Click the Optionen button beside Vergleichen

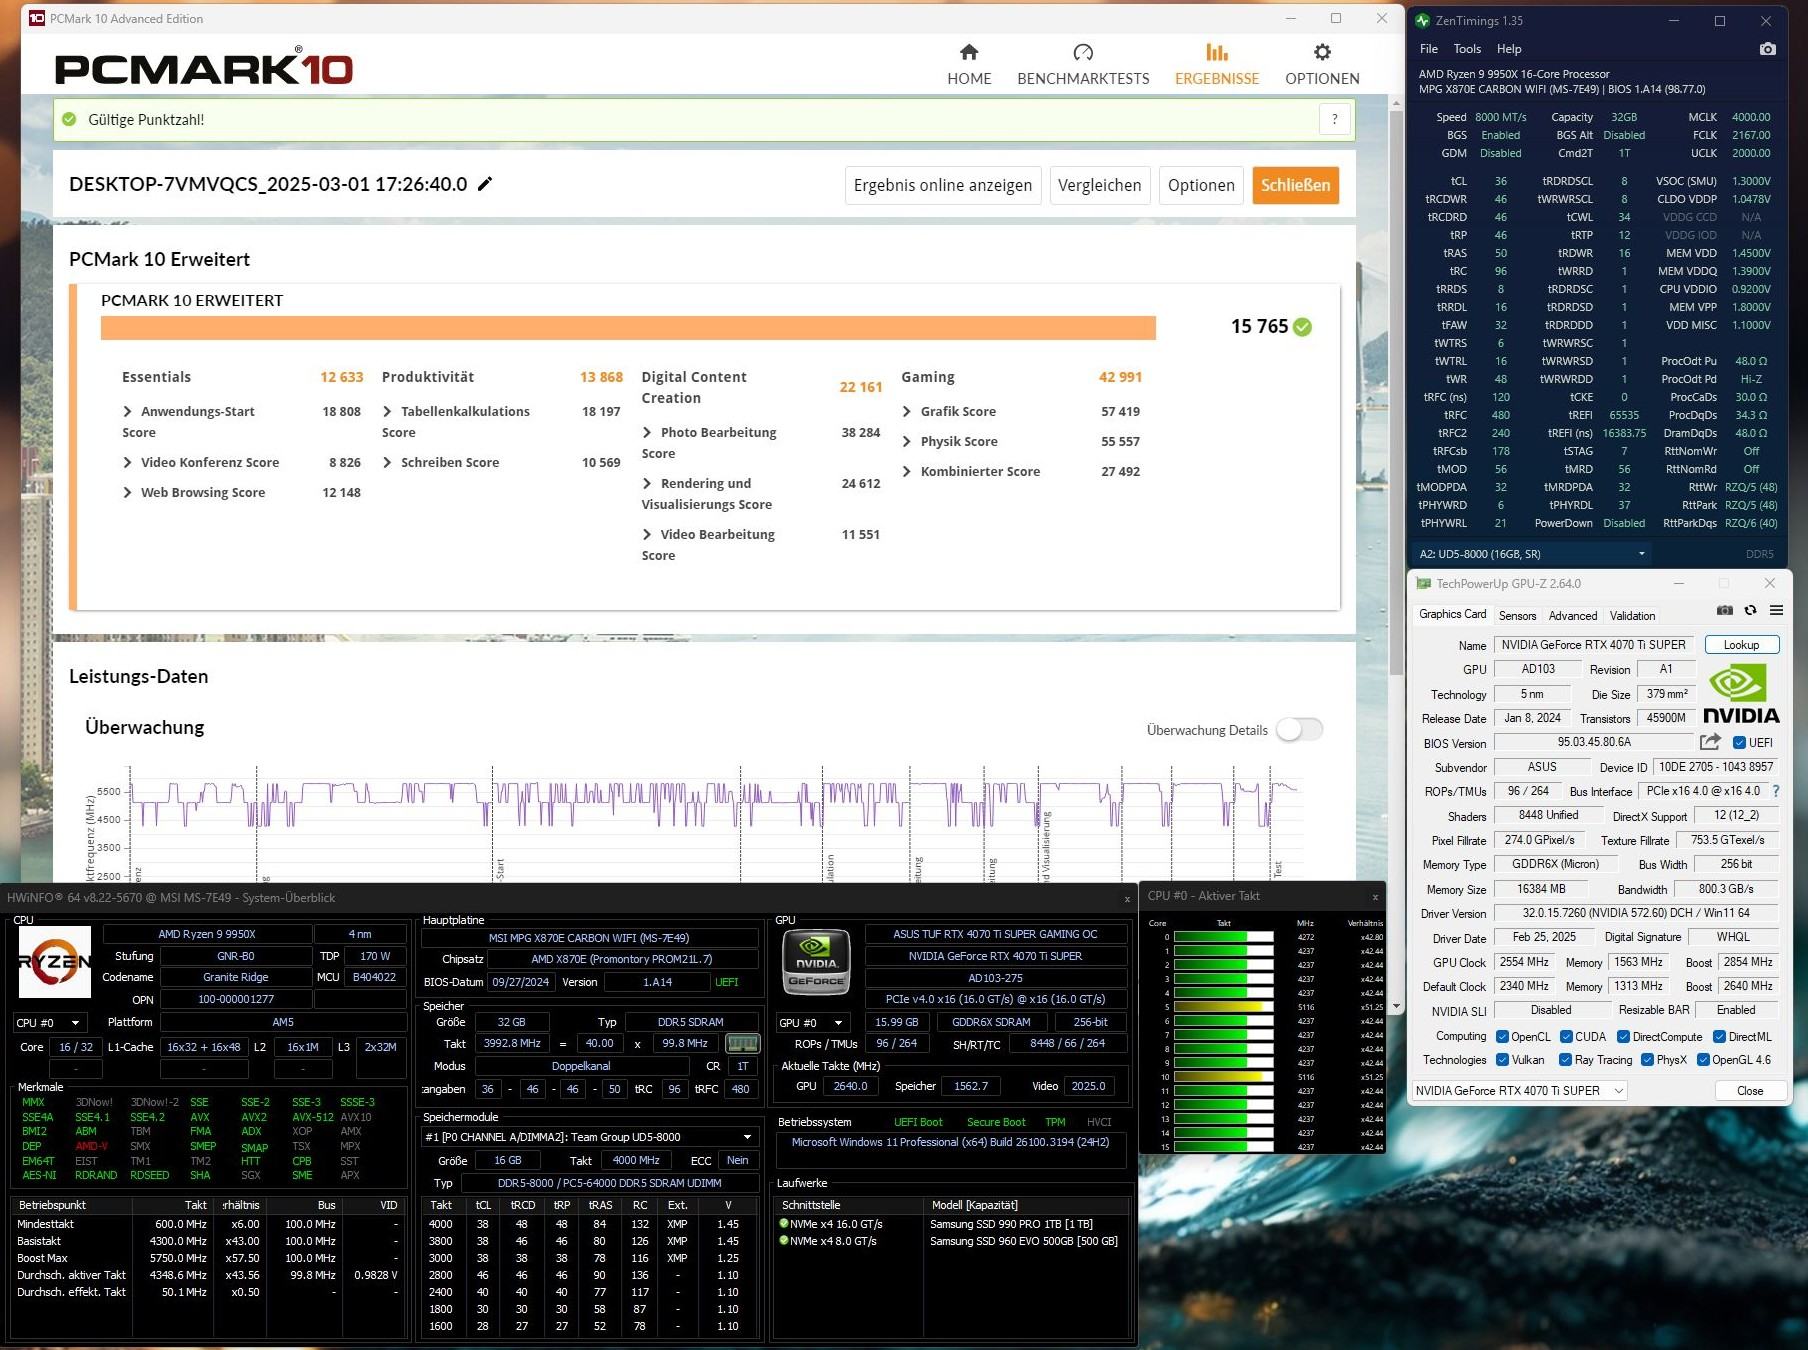tap(1201, 185)
